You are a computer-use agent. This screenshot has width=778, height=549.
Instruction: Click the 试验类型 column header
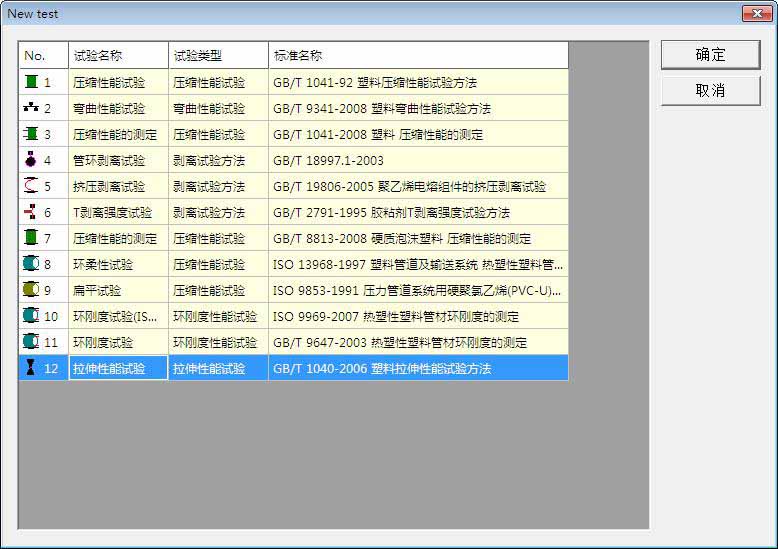coord(218,56)
